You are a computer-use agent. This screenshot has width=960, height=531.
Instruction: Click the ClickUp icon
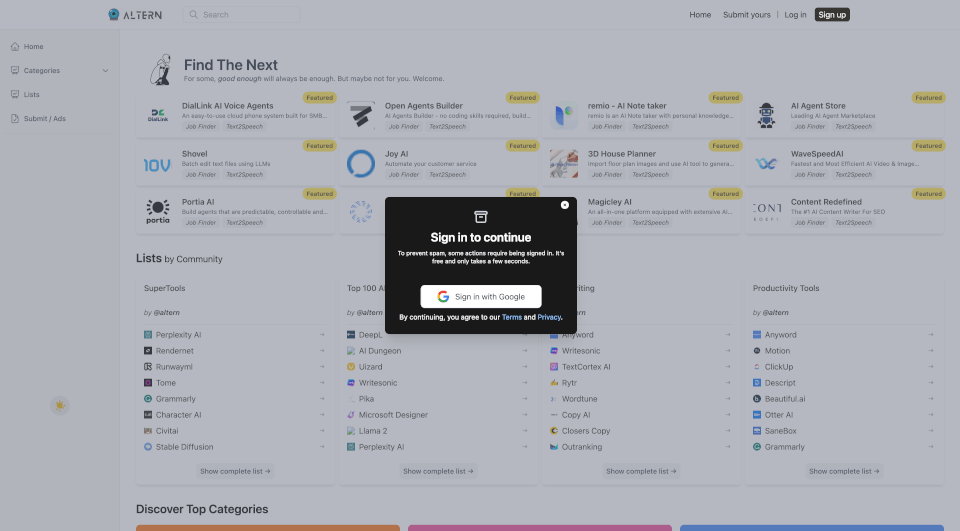(757, 367)
